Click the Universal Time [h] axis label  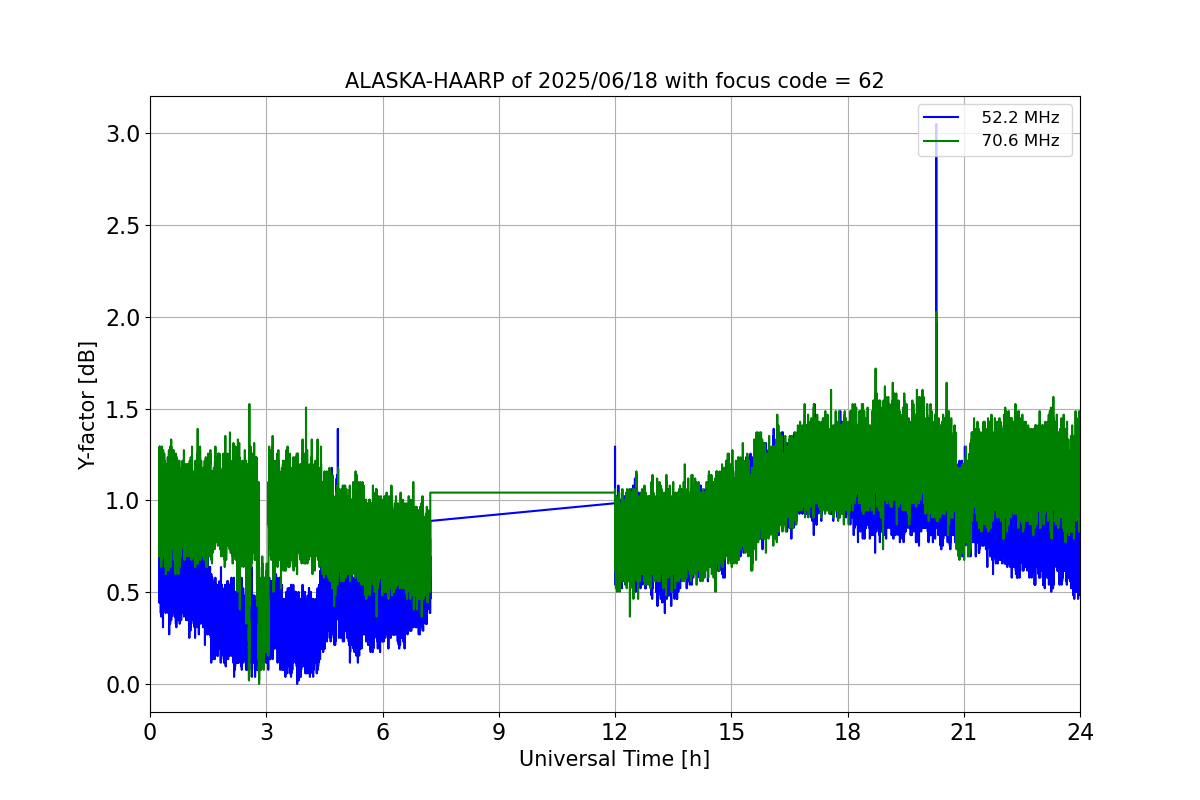pos(614,759)
